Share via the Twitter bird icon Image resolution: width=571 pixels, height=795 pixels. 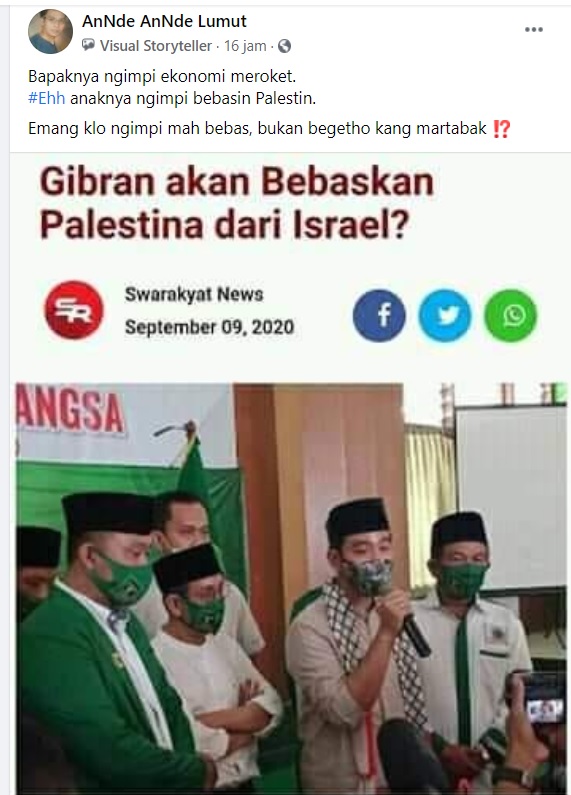pos(445,315)
